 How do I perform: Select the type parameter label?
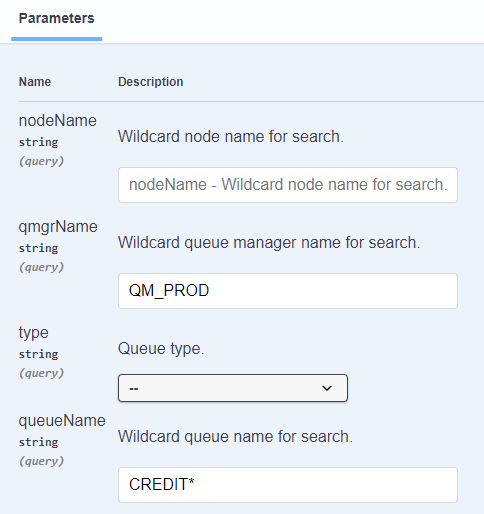click(x=34, y=333)
